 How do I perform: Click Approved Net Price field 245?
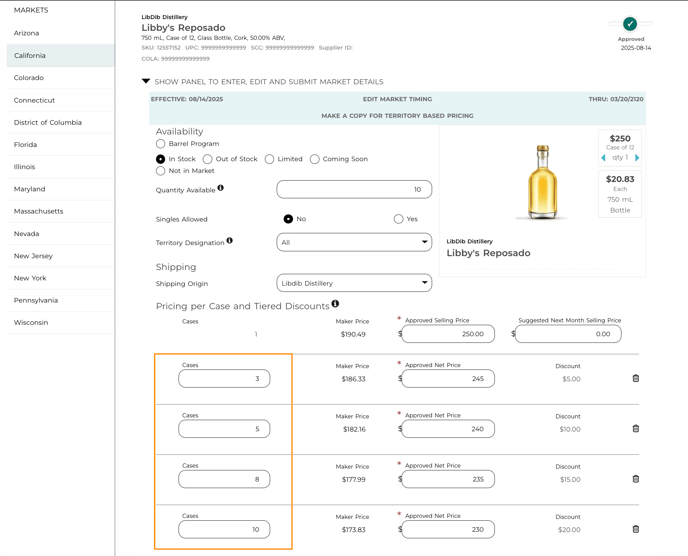[x=448, y=379]
